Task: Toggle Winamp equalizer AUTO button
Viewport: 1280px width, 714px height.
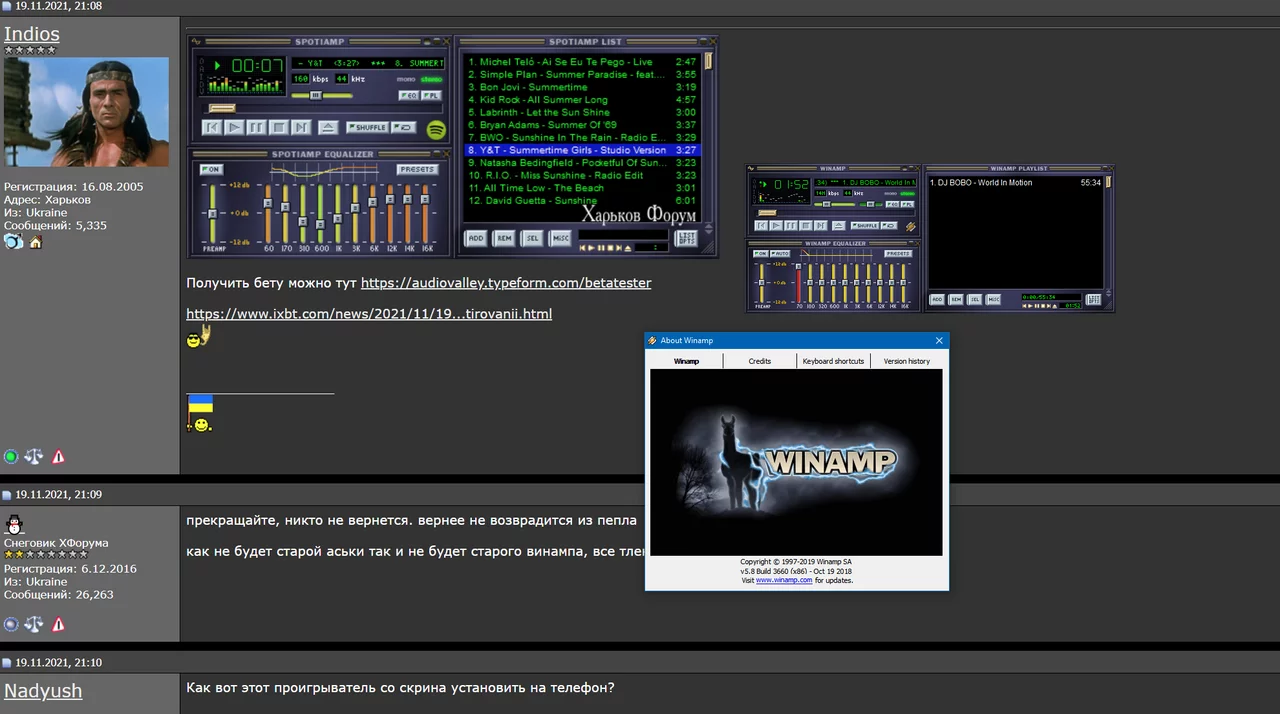Action: [x=780, y=253]
